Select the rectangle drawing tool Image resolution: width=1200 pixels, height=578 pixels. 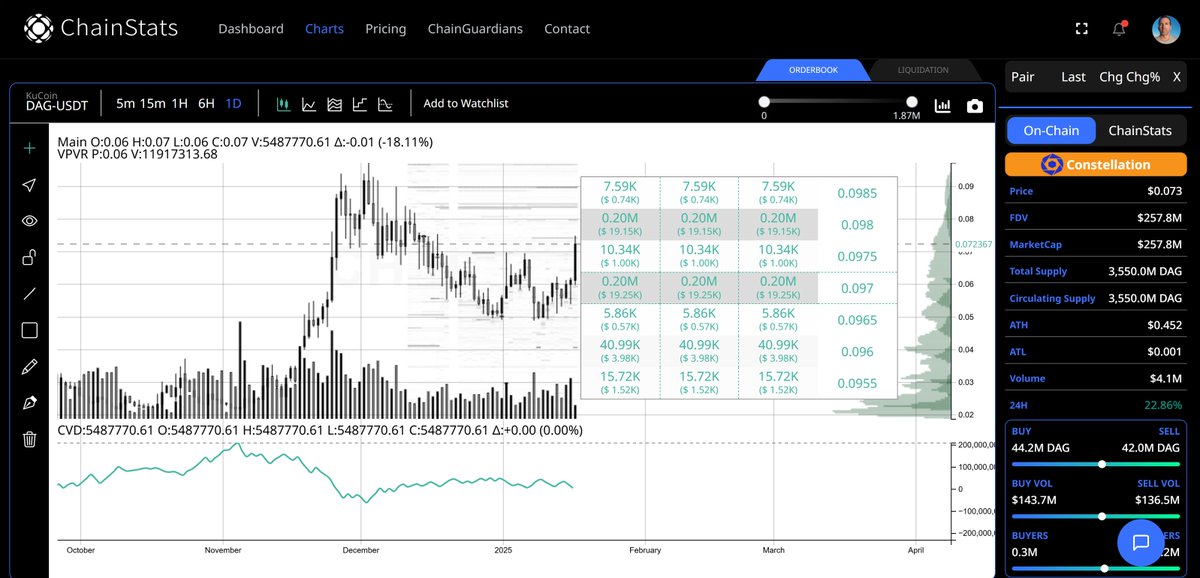coord(29,330)
